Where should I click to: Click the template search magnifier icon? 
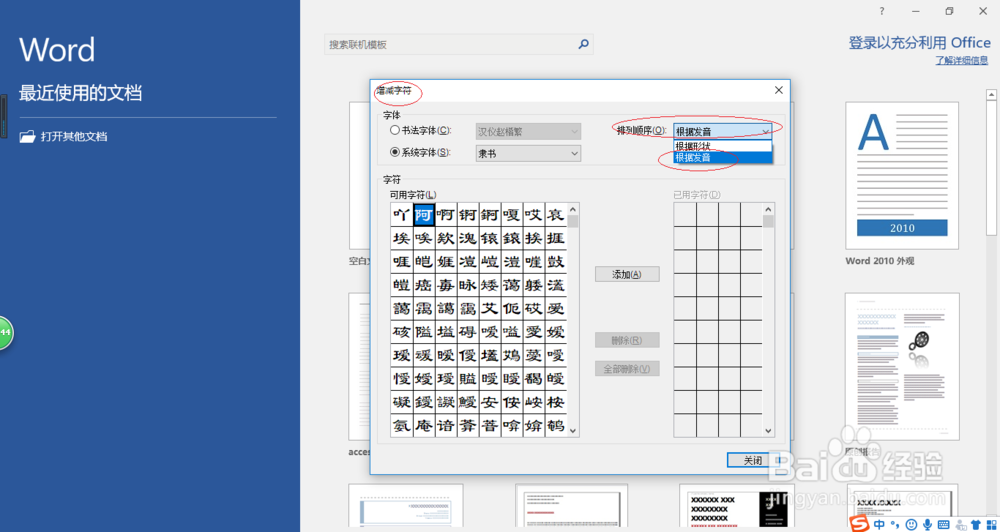(583, 44)
